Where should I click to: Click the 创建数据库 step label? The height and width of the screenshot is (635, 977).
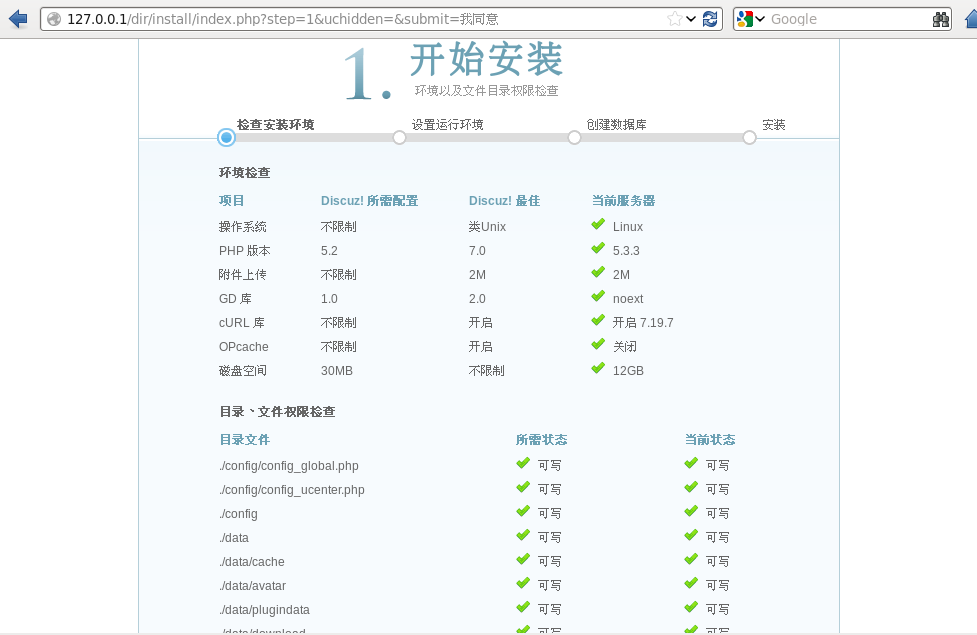tap(616, 125)
